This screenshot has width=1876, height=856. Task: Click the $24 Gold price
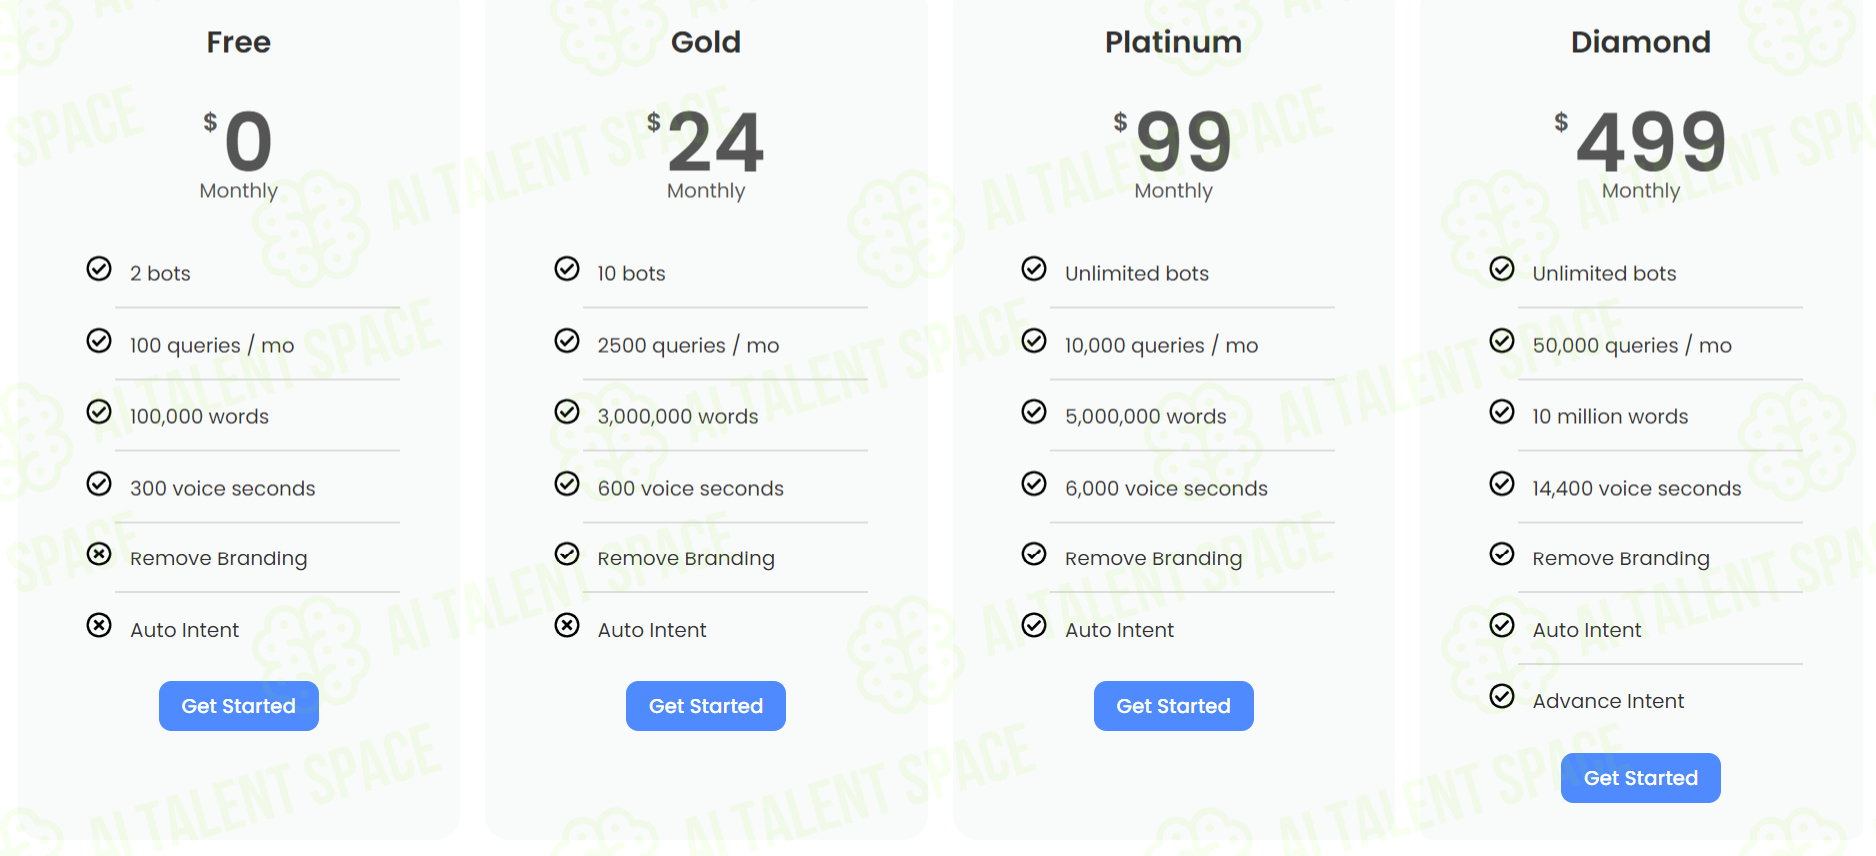coord(706,141)
